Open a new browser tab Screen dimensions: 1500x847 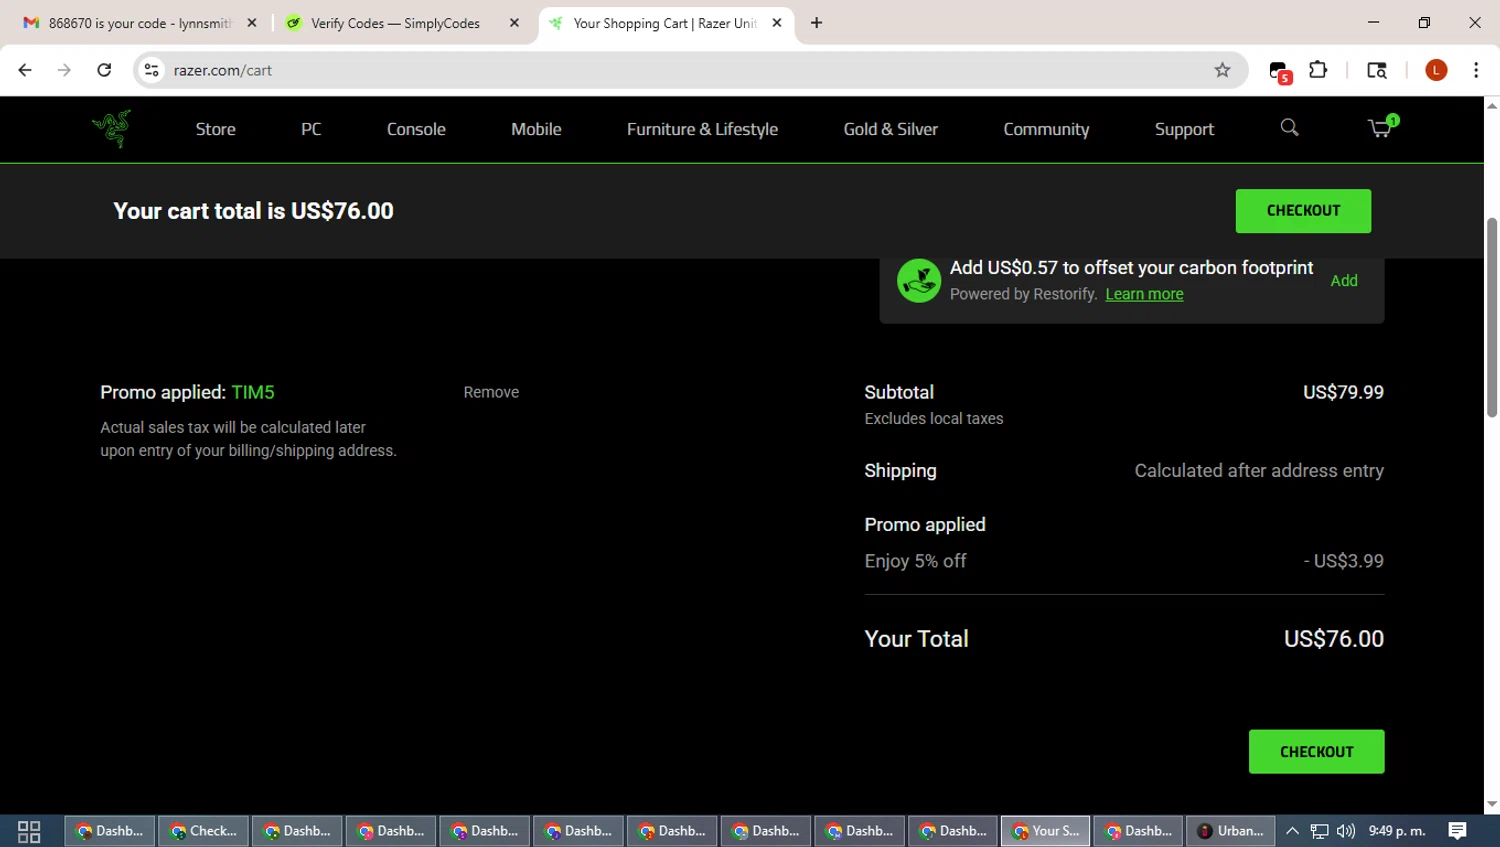(x=817, y=23)
